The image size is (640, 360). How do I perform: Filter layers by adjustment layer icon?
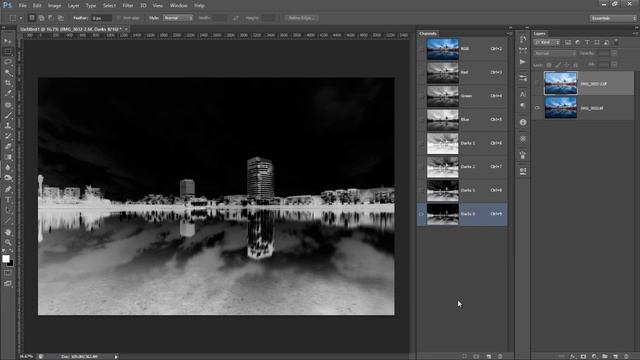click(578, 42)
